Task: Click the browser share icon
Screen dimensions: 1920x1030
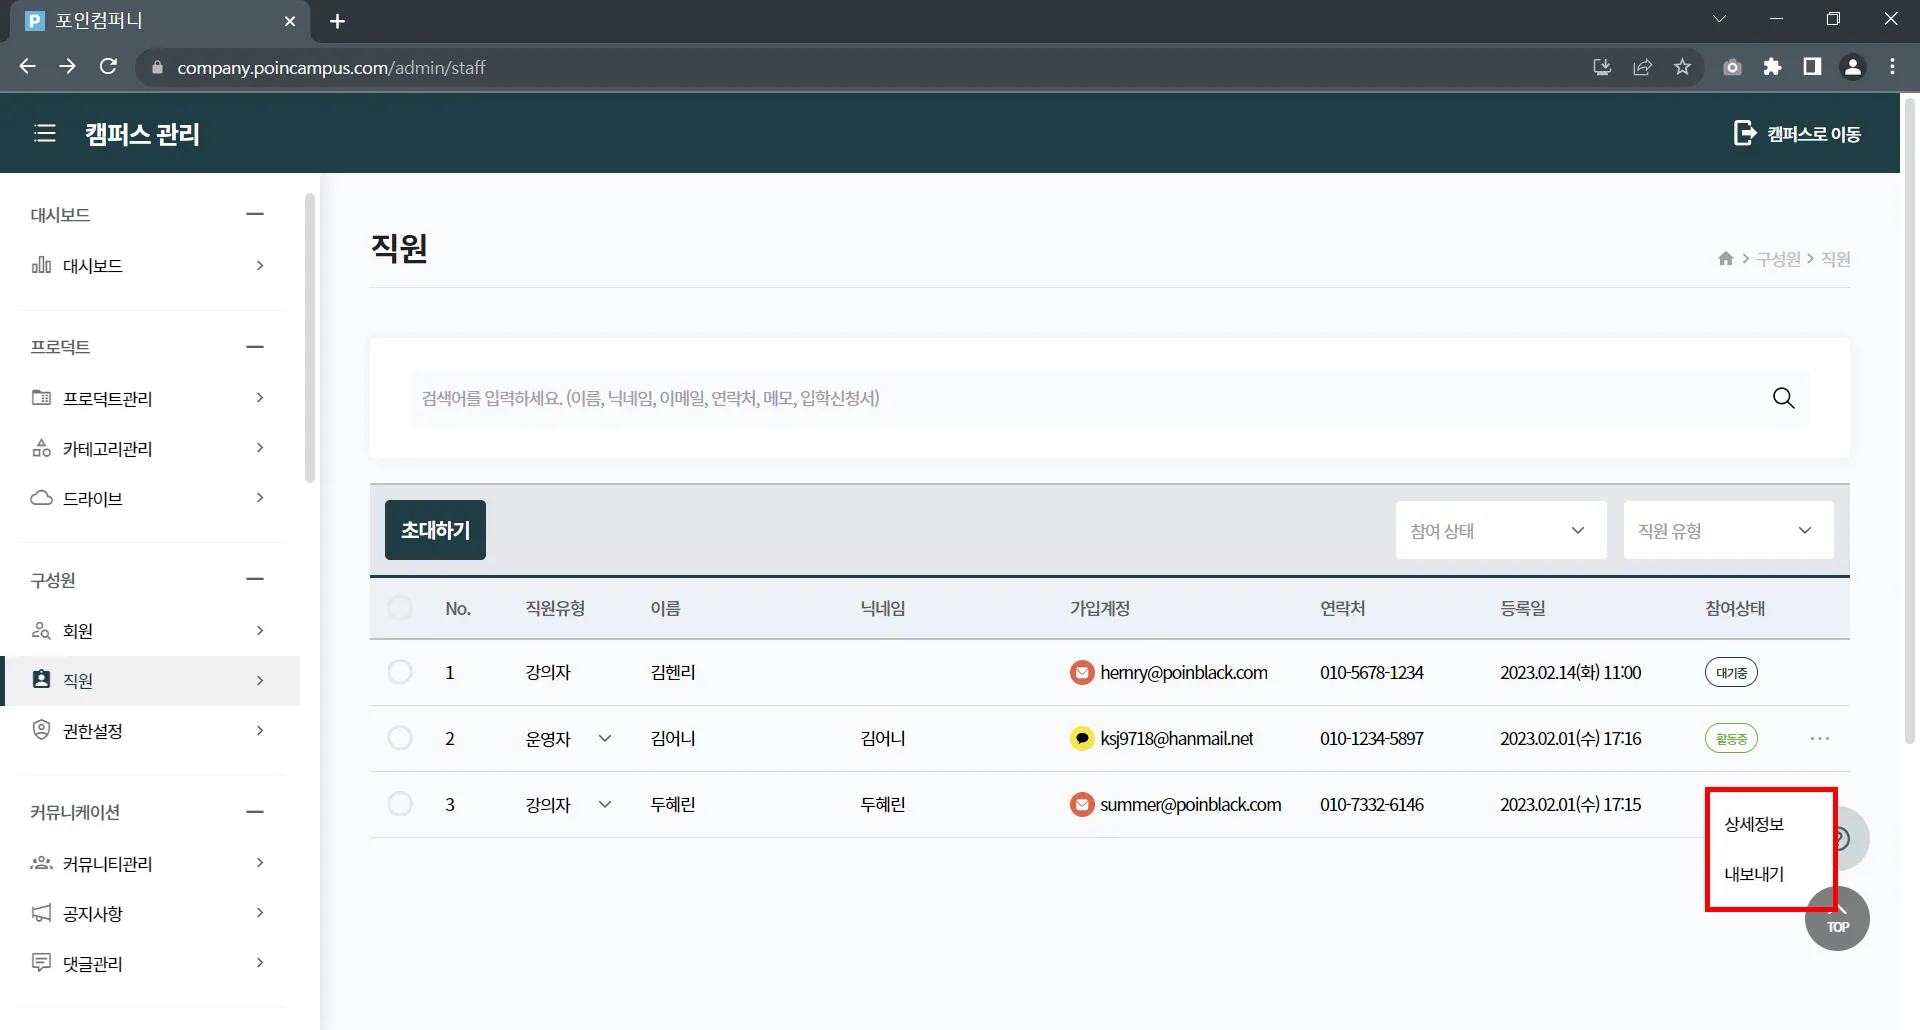Action: pos(1642,67)
